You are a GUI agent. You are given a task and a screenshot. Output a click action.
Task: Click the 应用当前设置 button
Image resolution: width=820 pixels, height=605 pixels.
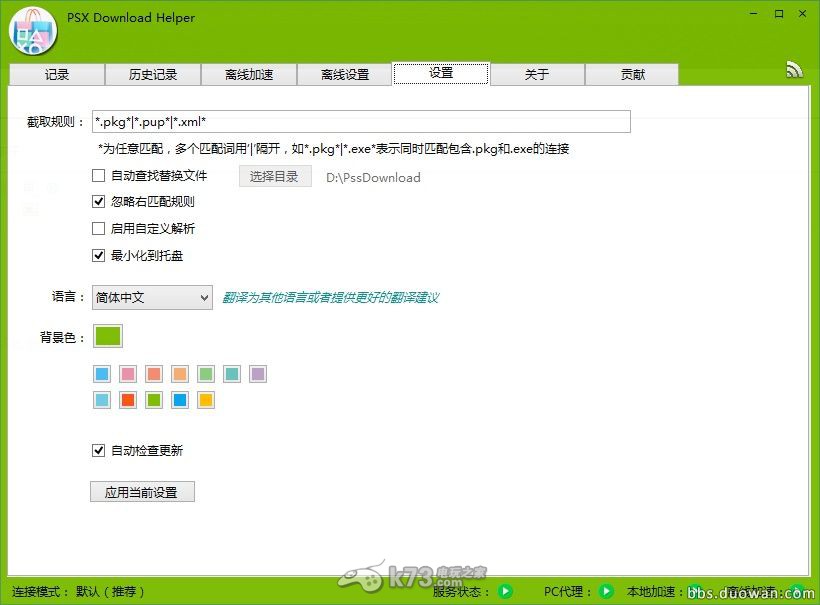pos(142,491)
